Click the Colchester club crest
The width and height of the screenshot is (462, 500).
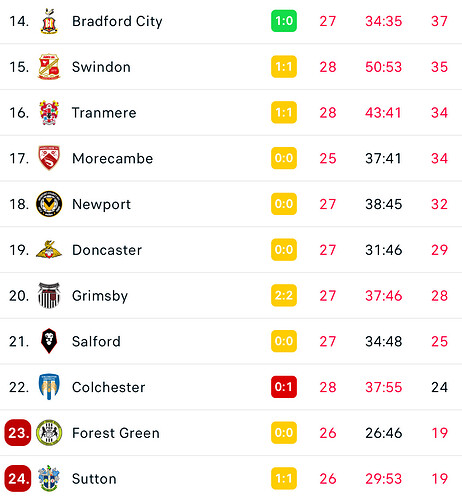point(49,387)
